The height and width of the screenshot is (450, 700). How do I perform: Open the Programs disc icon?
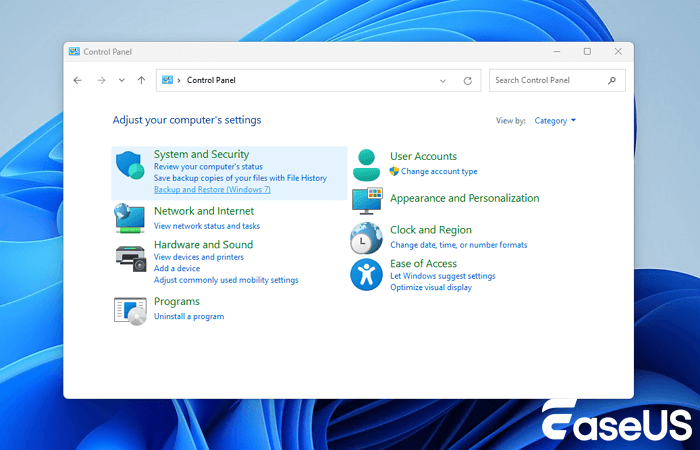tap(130, 311)
